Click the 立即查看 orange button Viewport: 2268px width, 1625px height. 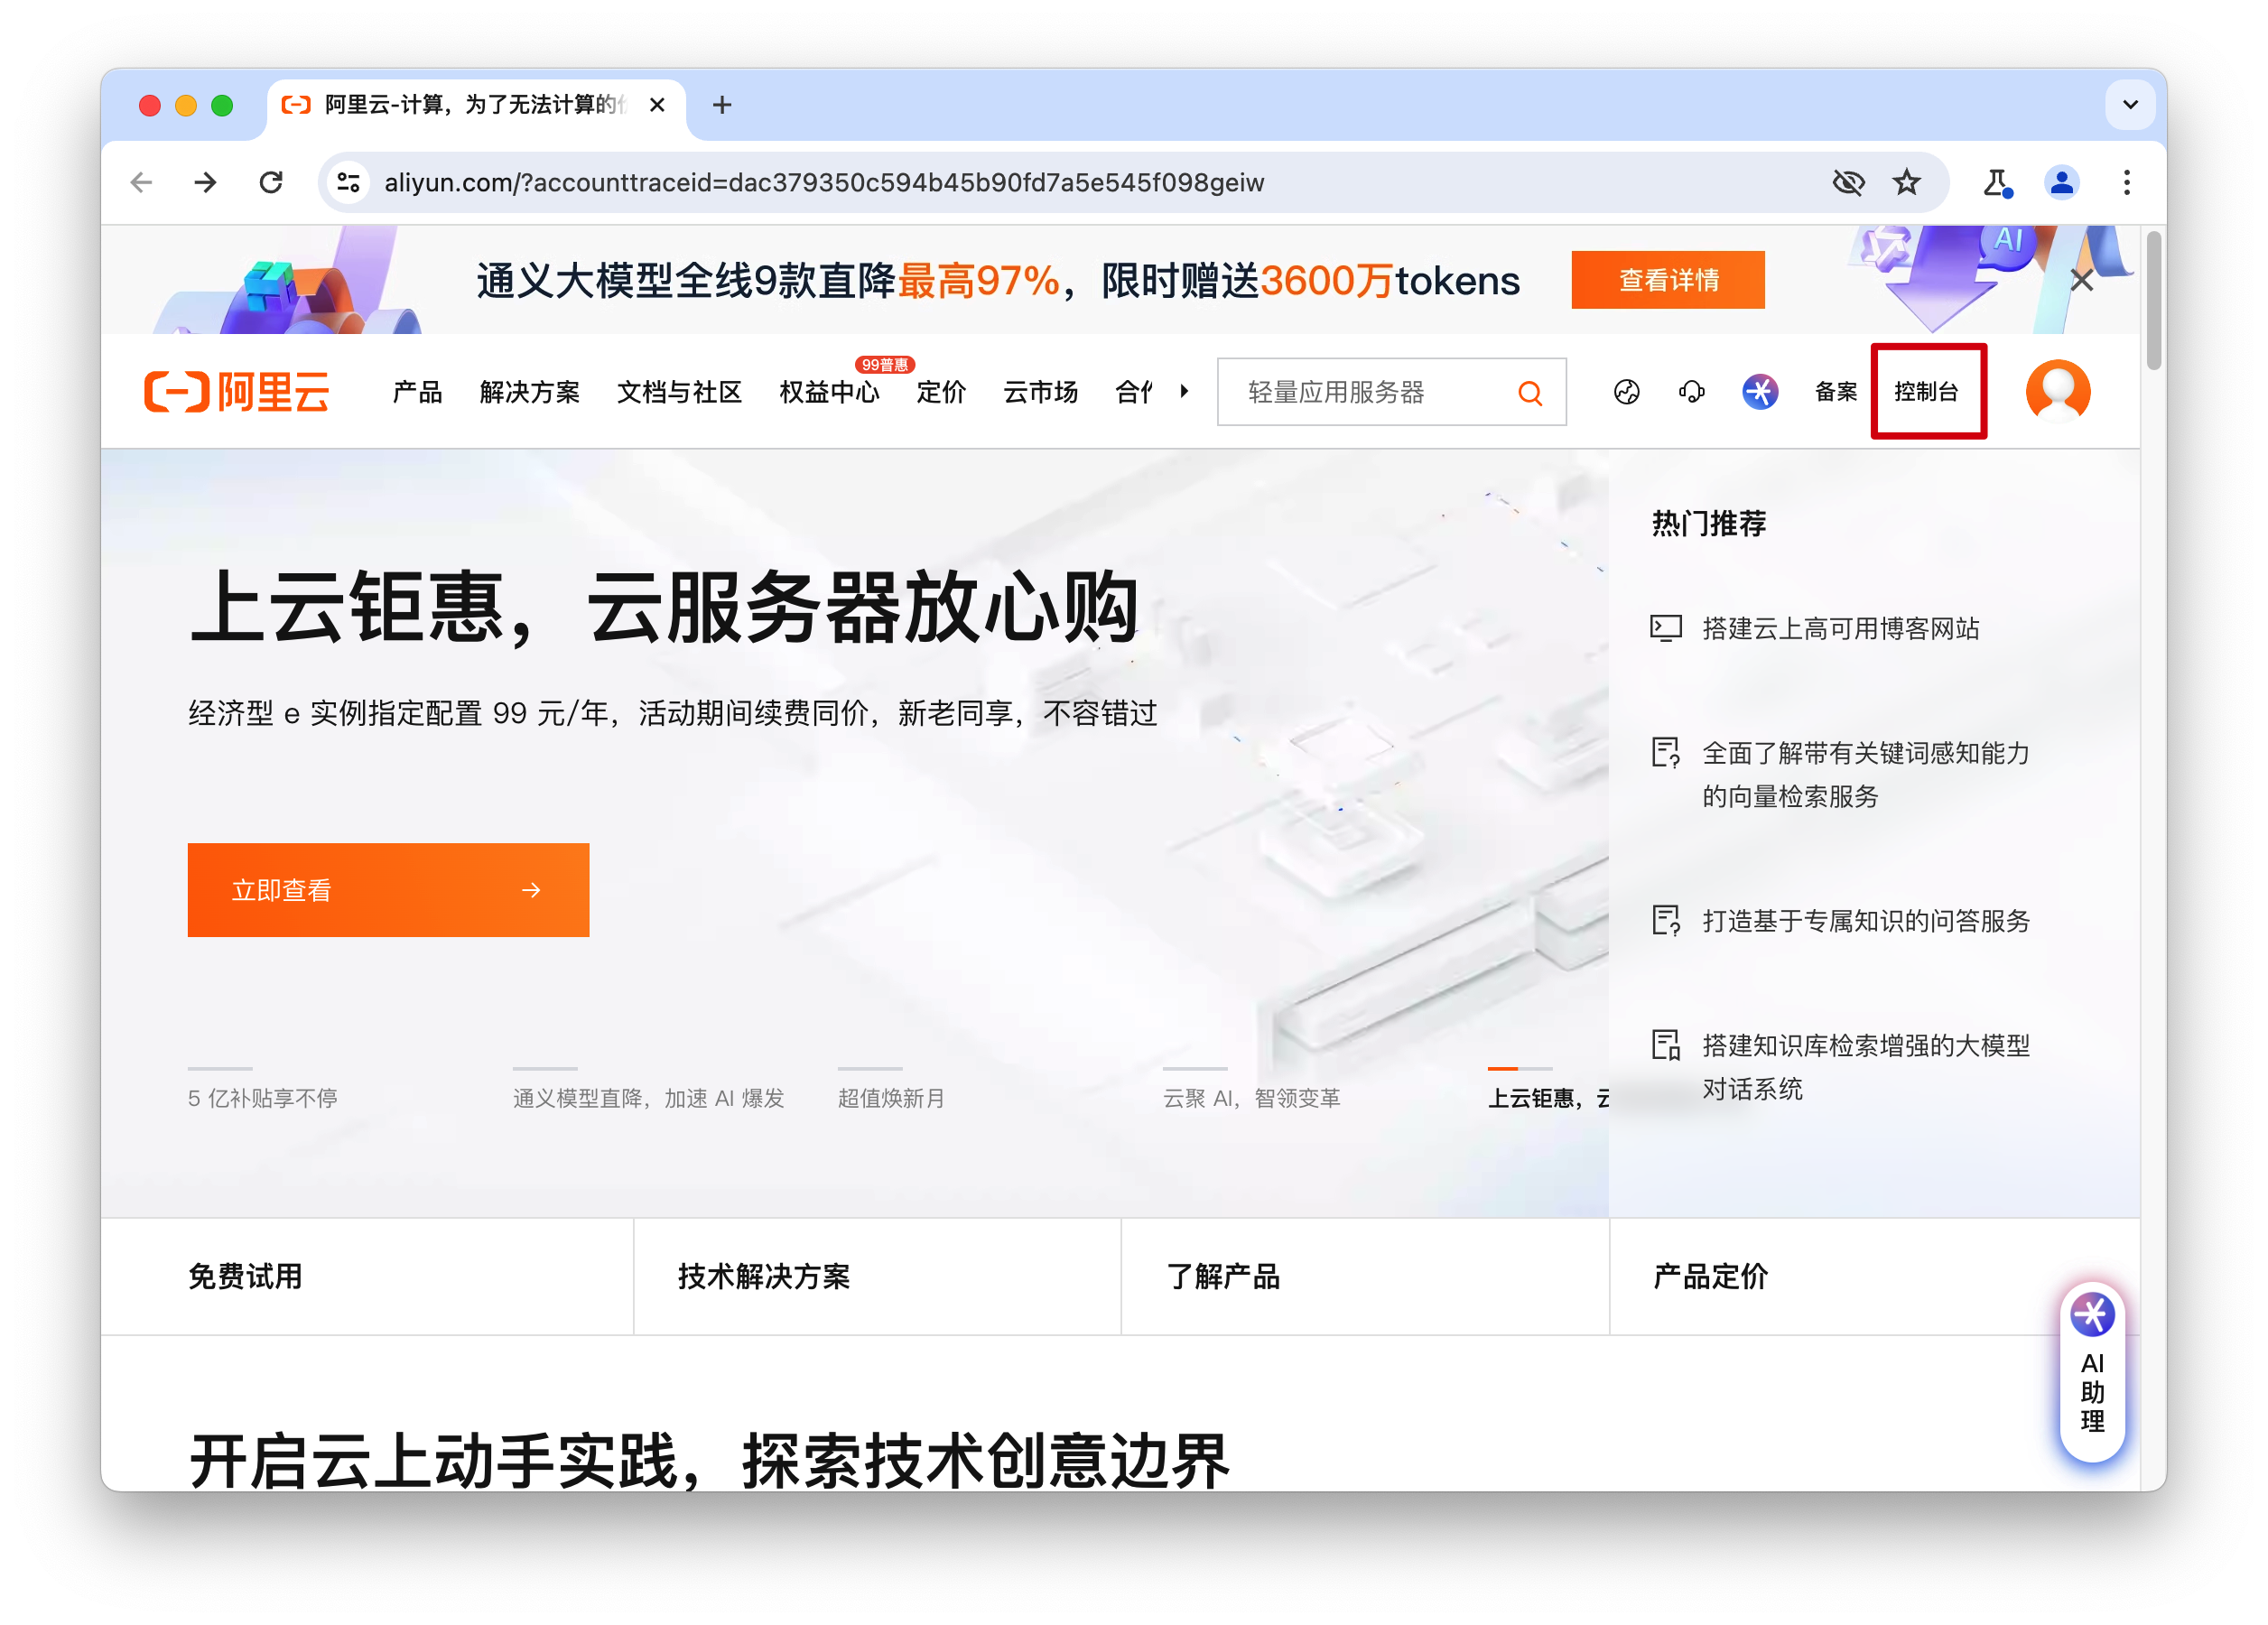pyautogui.click(x=388, y=890)
